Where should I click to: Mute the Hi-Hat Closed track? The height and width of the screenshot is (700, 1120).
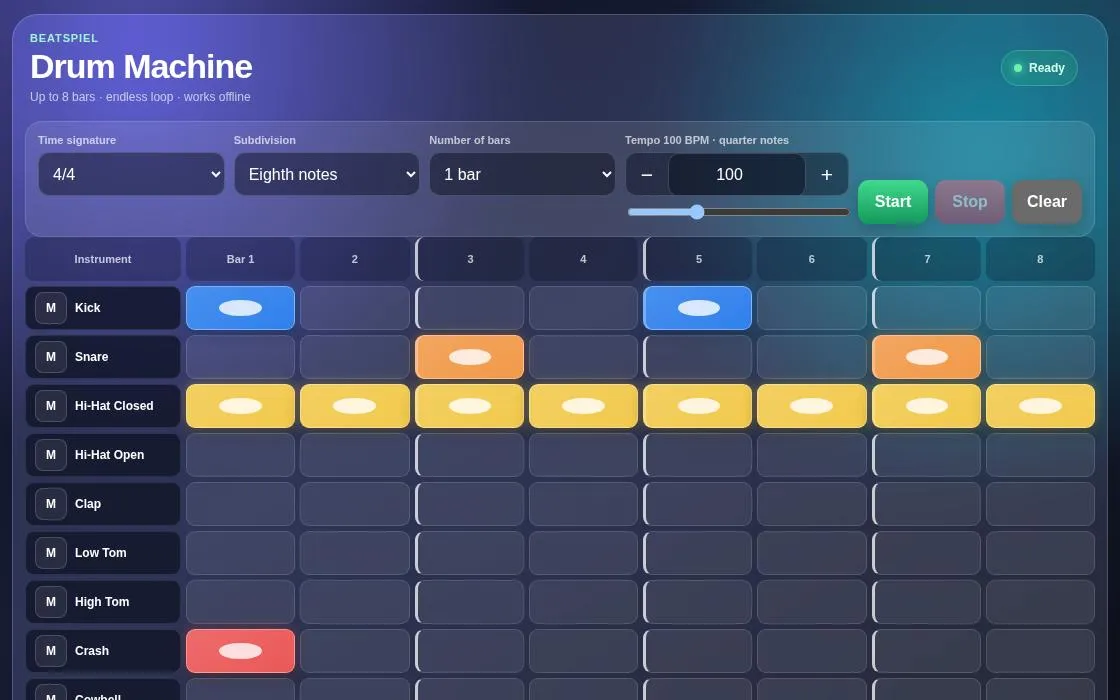click(x=51, y=406)
